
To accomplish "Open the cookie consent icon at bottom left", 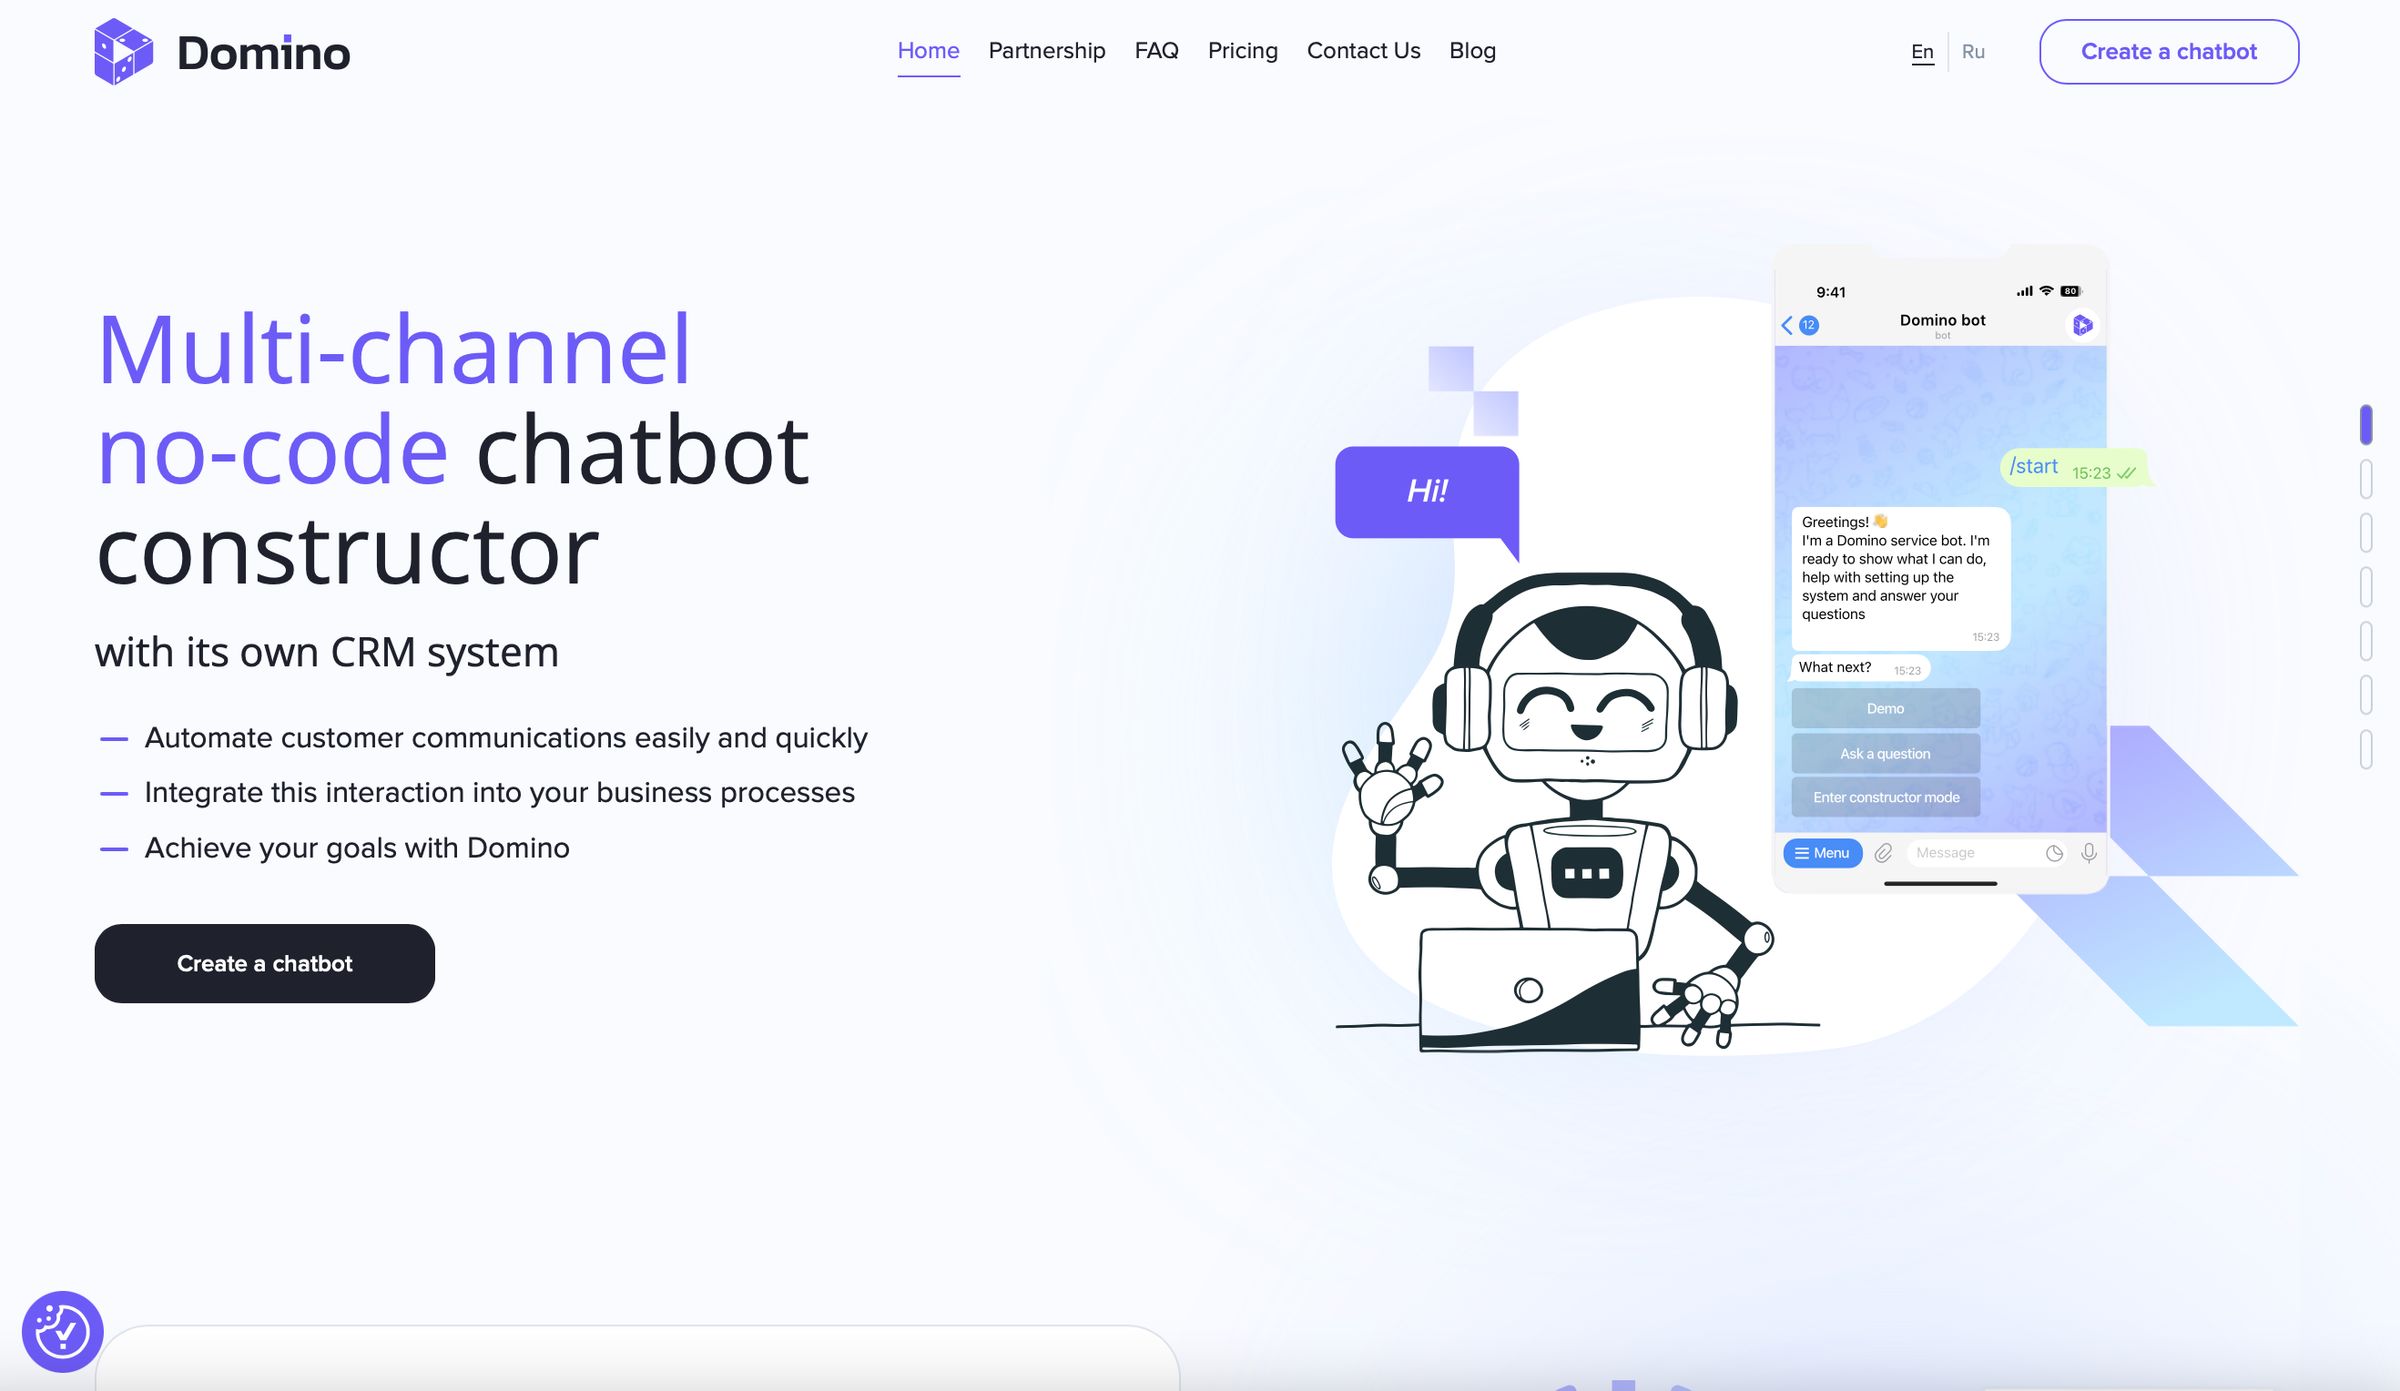I will coord(64,1331).
